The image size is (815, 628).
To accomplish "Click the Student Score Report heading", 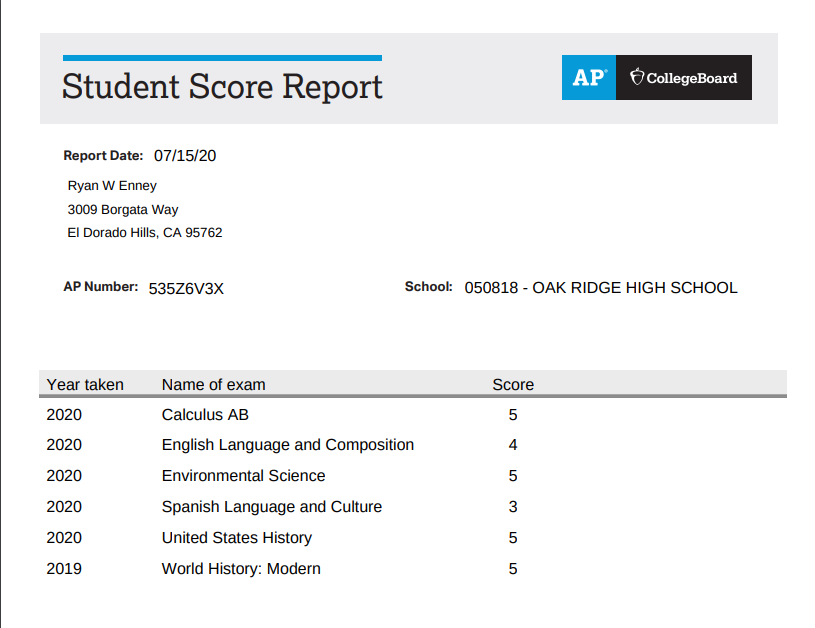I will (x=222, y=88).
